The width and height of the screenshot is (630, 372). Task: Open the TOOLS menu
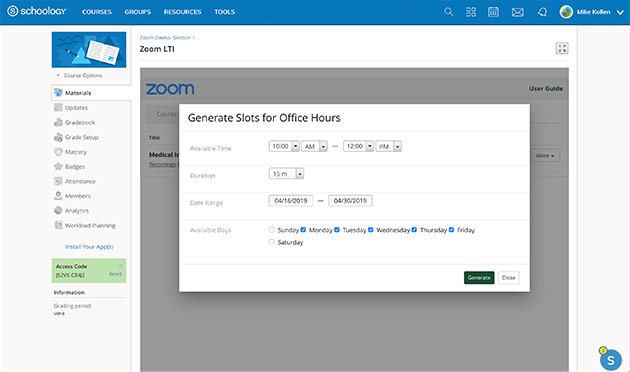225,12
